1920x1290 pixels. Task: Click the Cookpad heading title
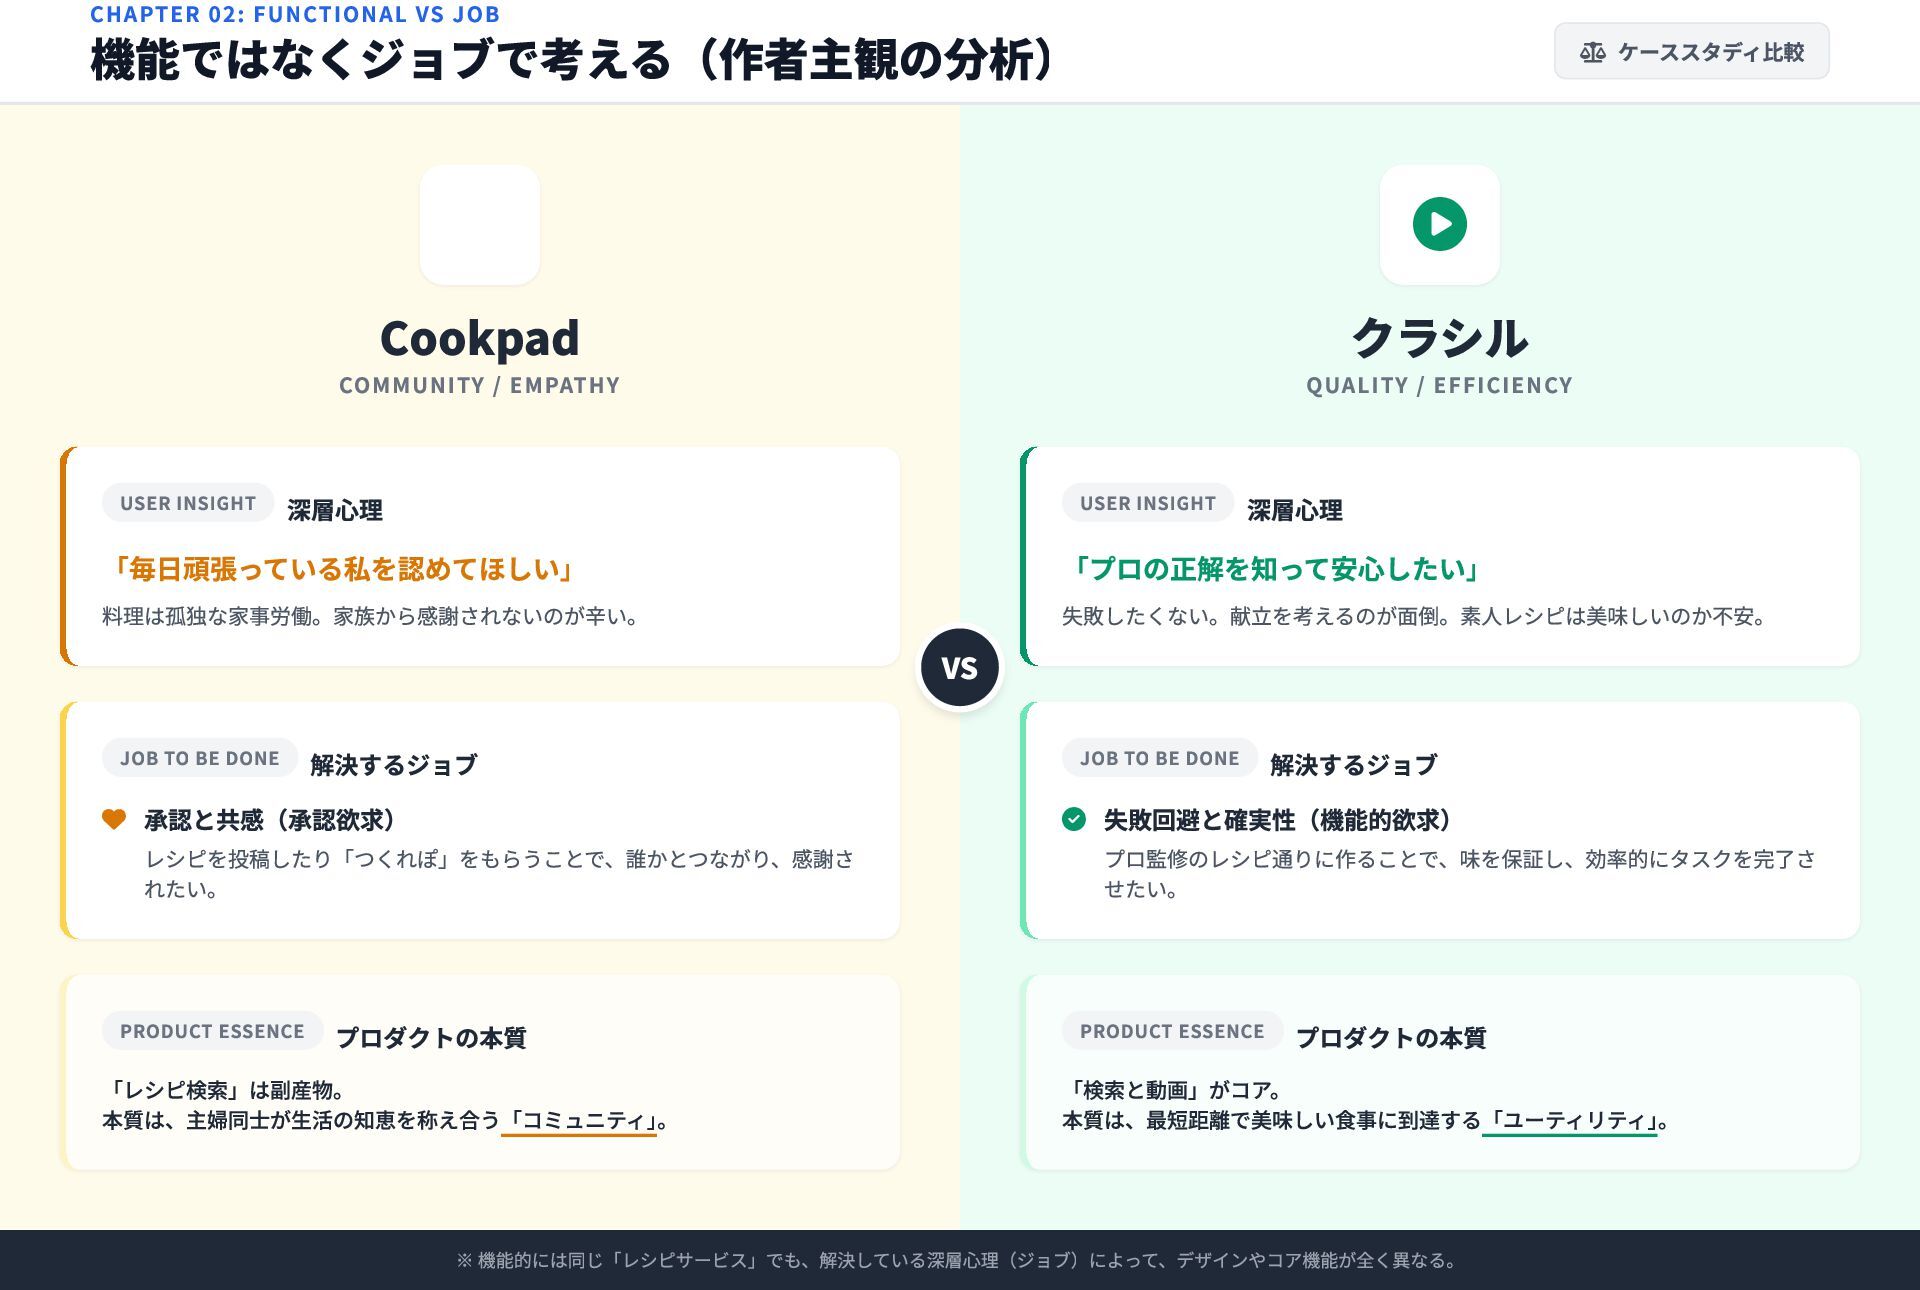pos(480,338)
